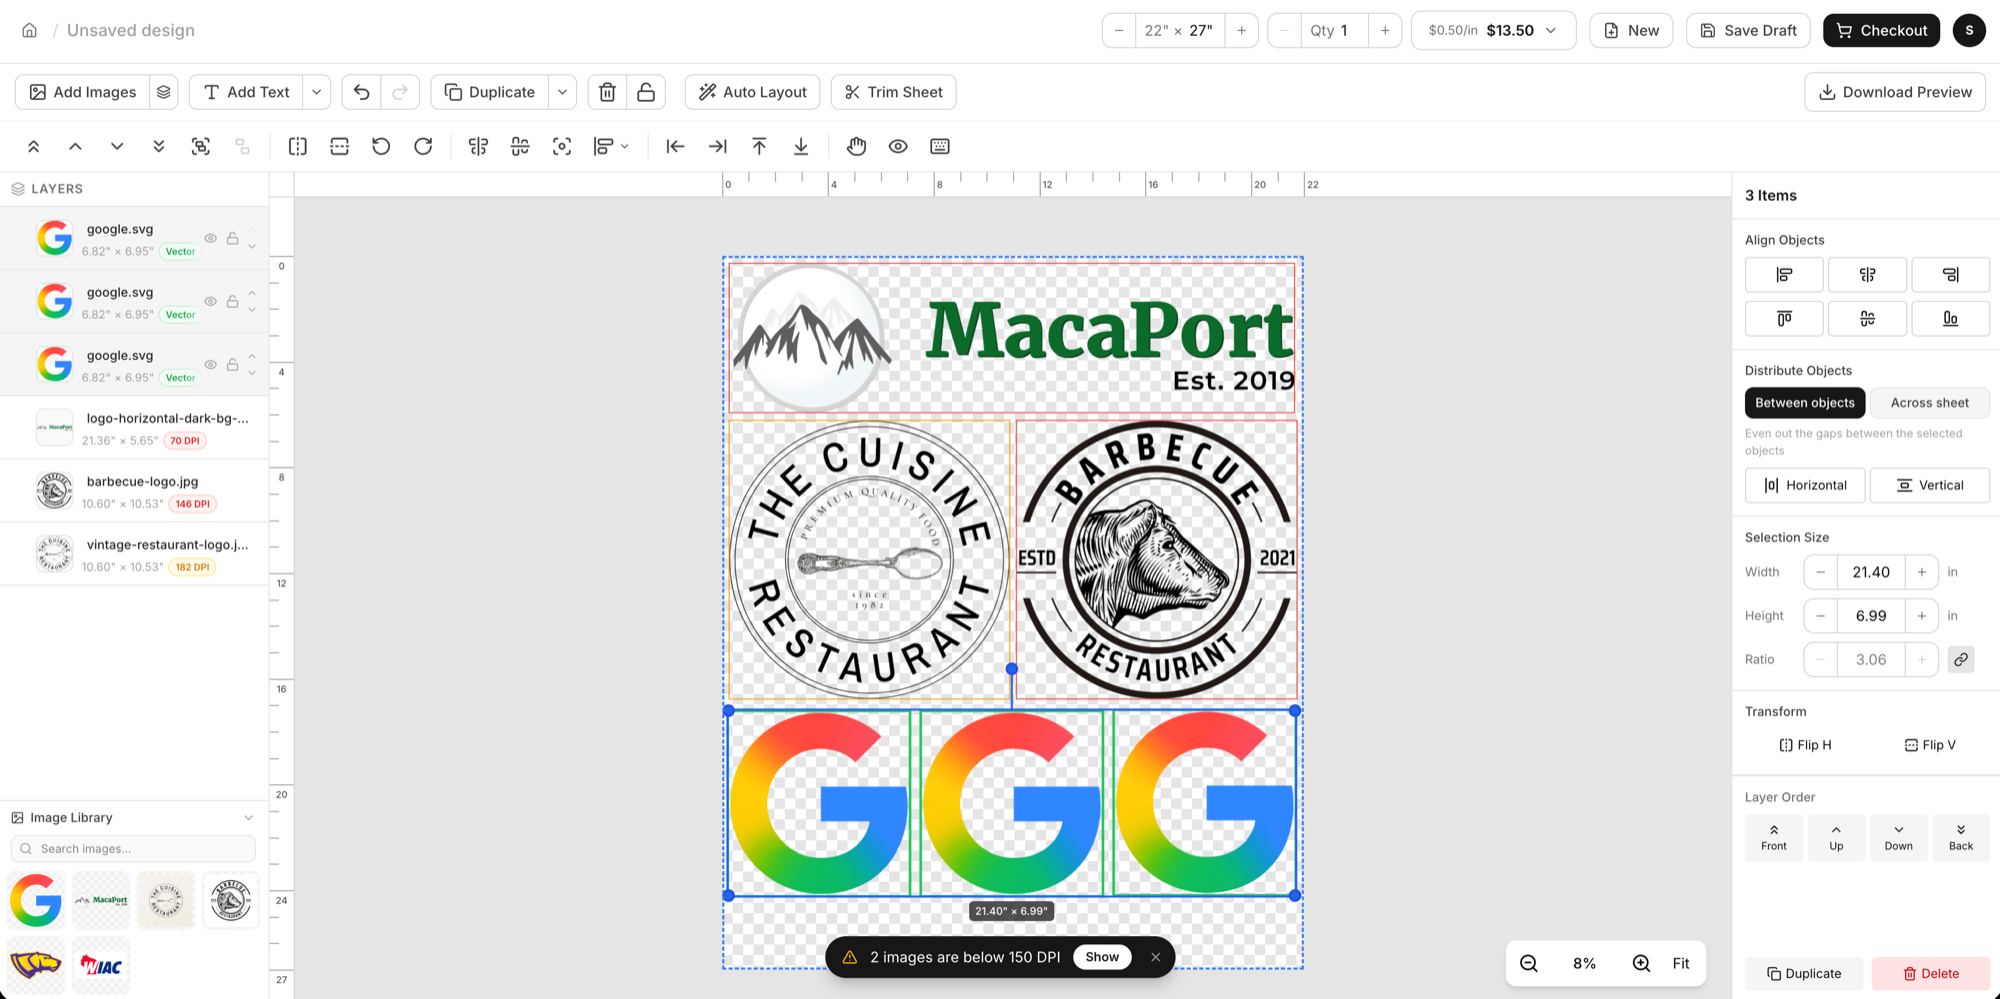Image resolution: width=2000 pixels, height=999 pixels.
Task: Send to back using the toolbar double-chevron down
Action: 159,146
